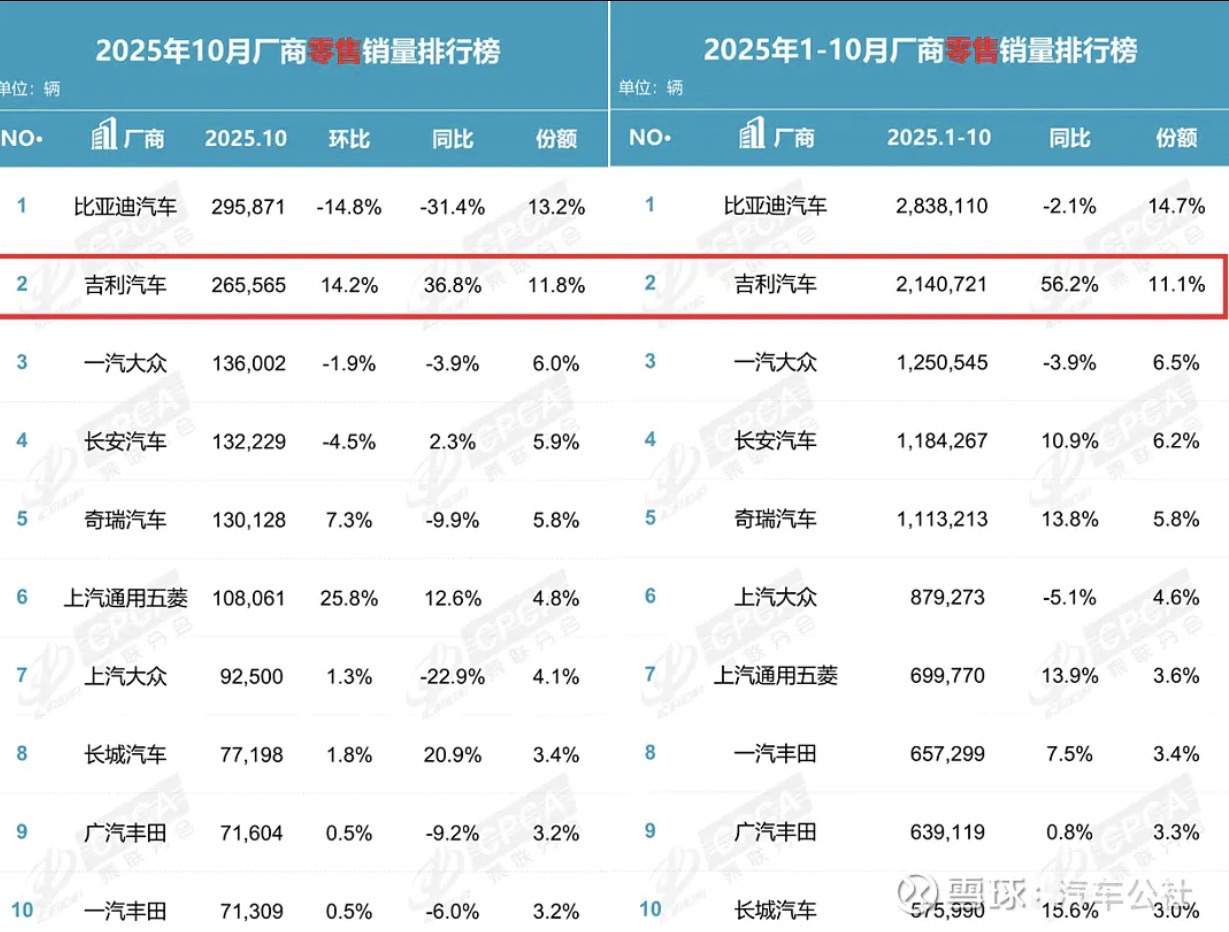Click the 56.2% year-over-year value for 吉利汽车
1229x932 pixels.
pyautogui.click(x=1072, y=284)
